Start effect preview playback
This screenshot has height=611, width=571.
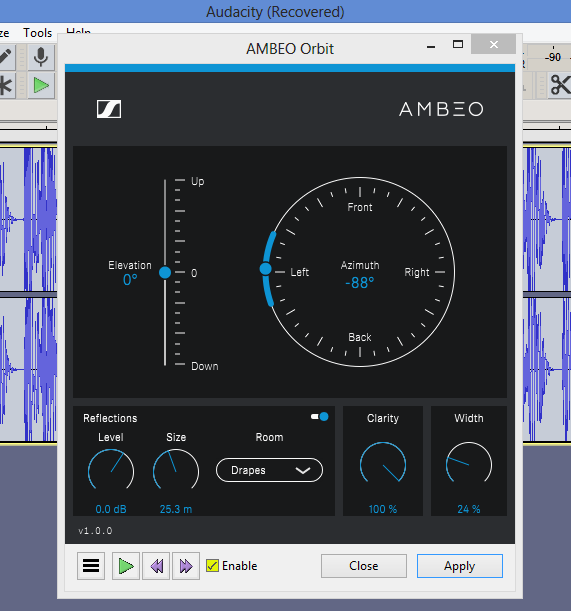tap(126, 566)
